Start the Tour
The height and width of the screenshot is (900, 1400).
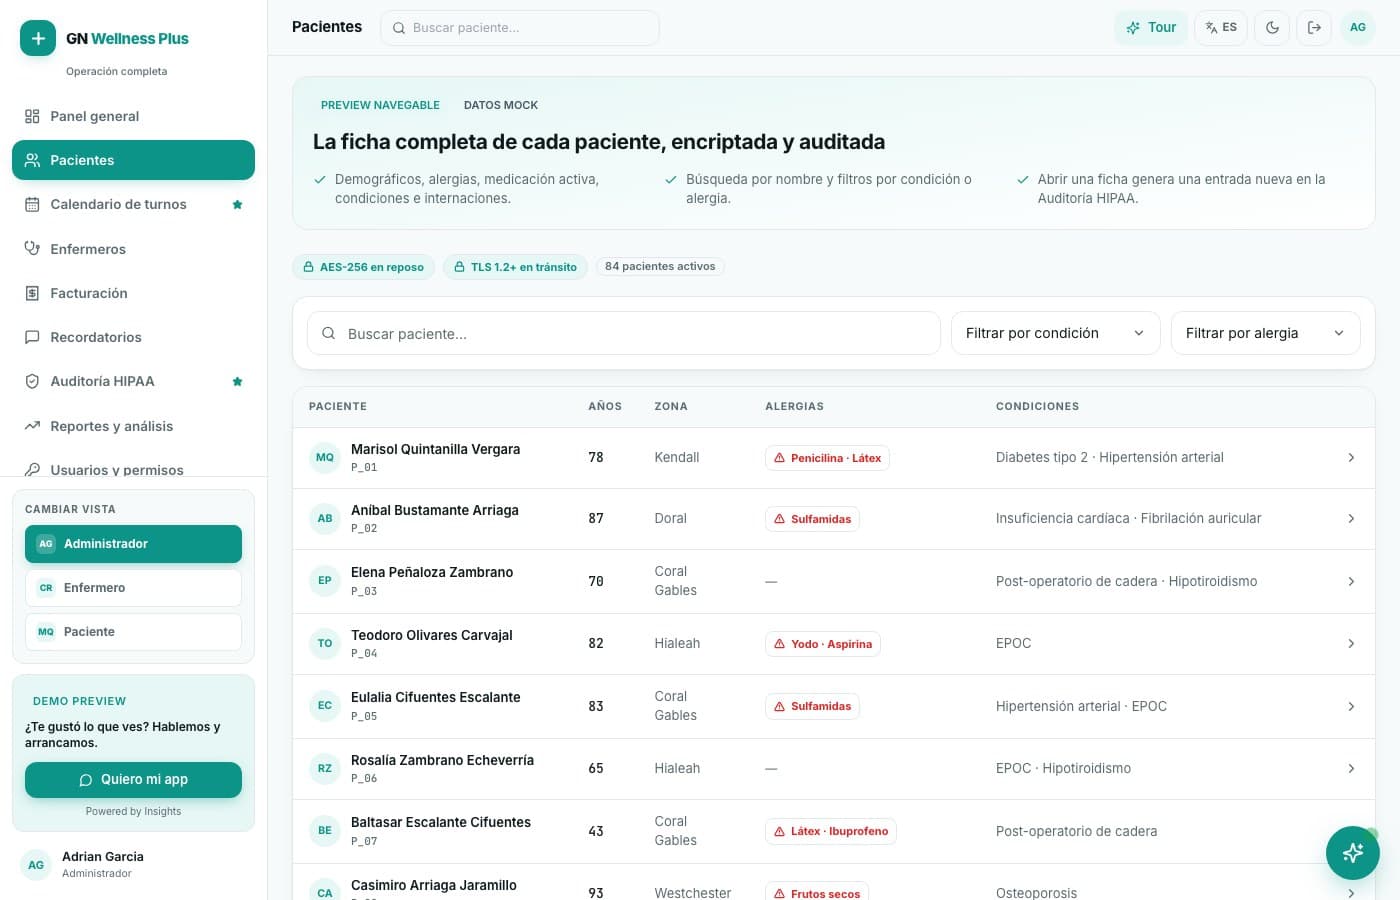(x=1151, y=28)
